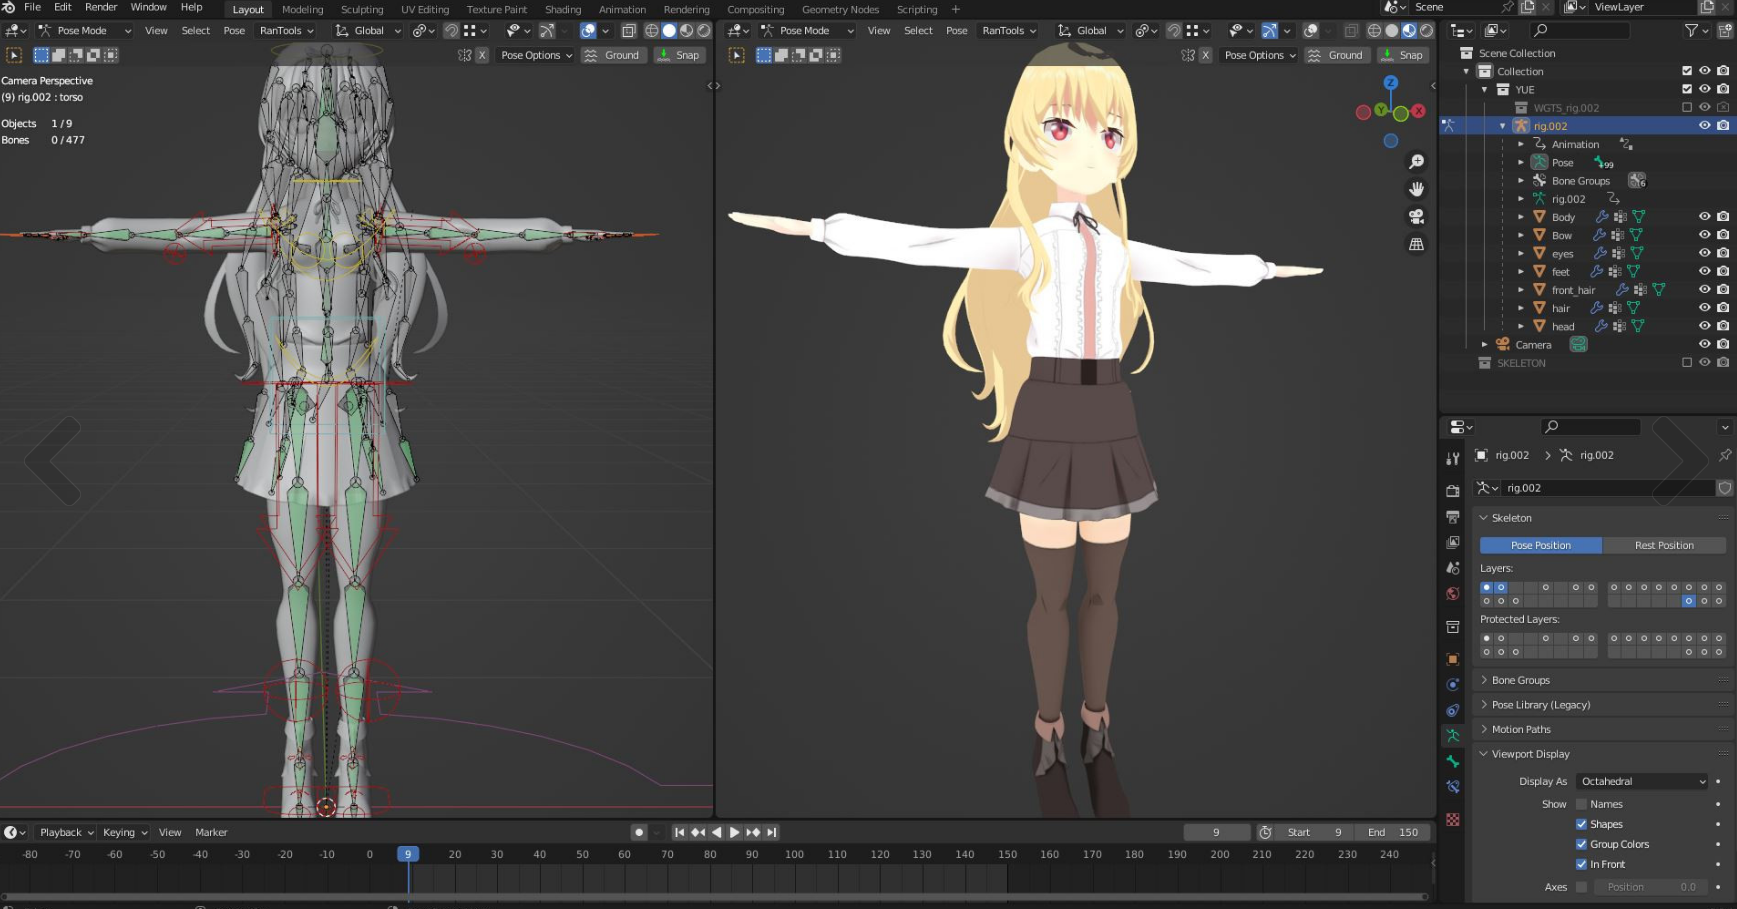The width and height of the screenshot is (1737, 909).
Task: Click jump to end playback icon
Action: click(x=772, y=832)
